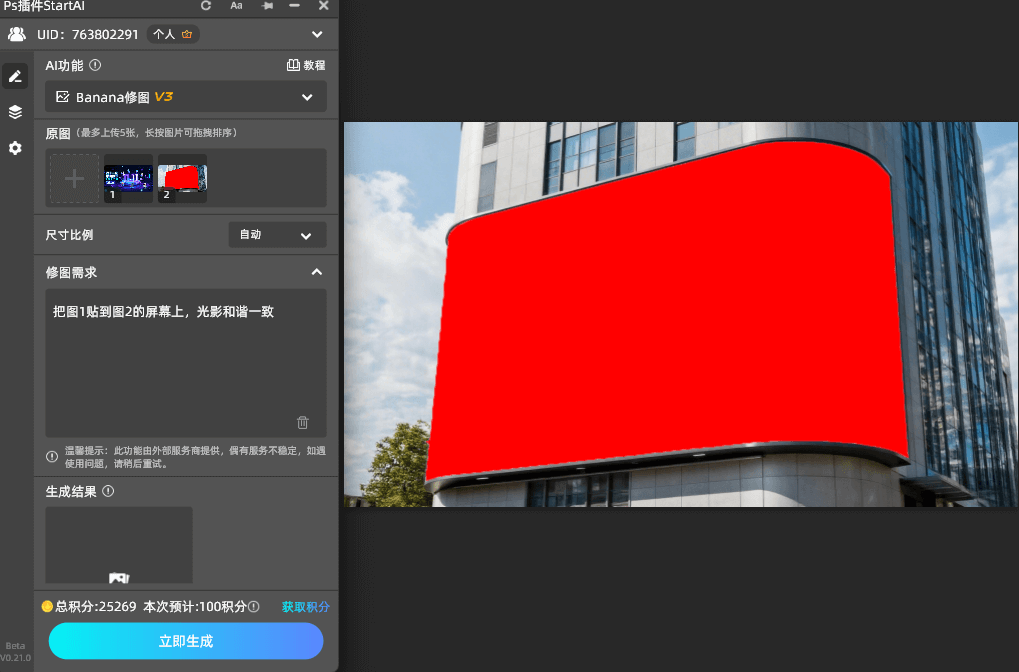Open the layers stack icon in the sidebar

(x=15, y=112)
